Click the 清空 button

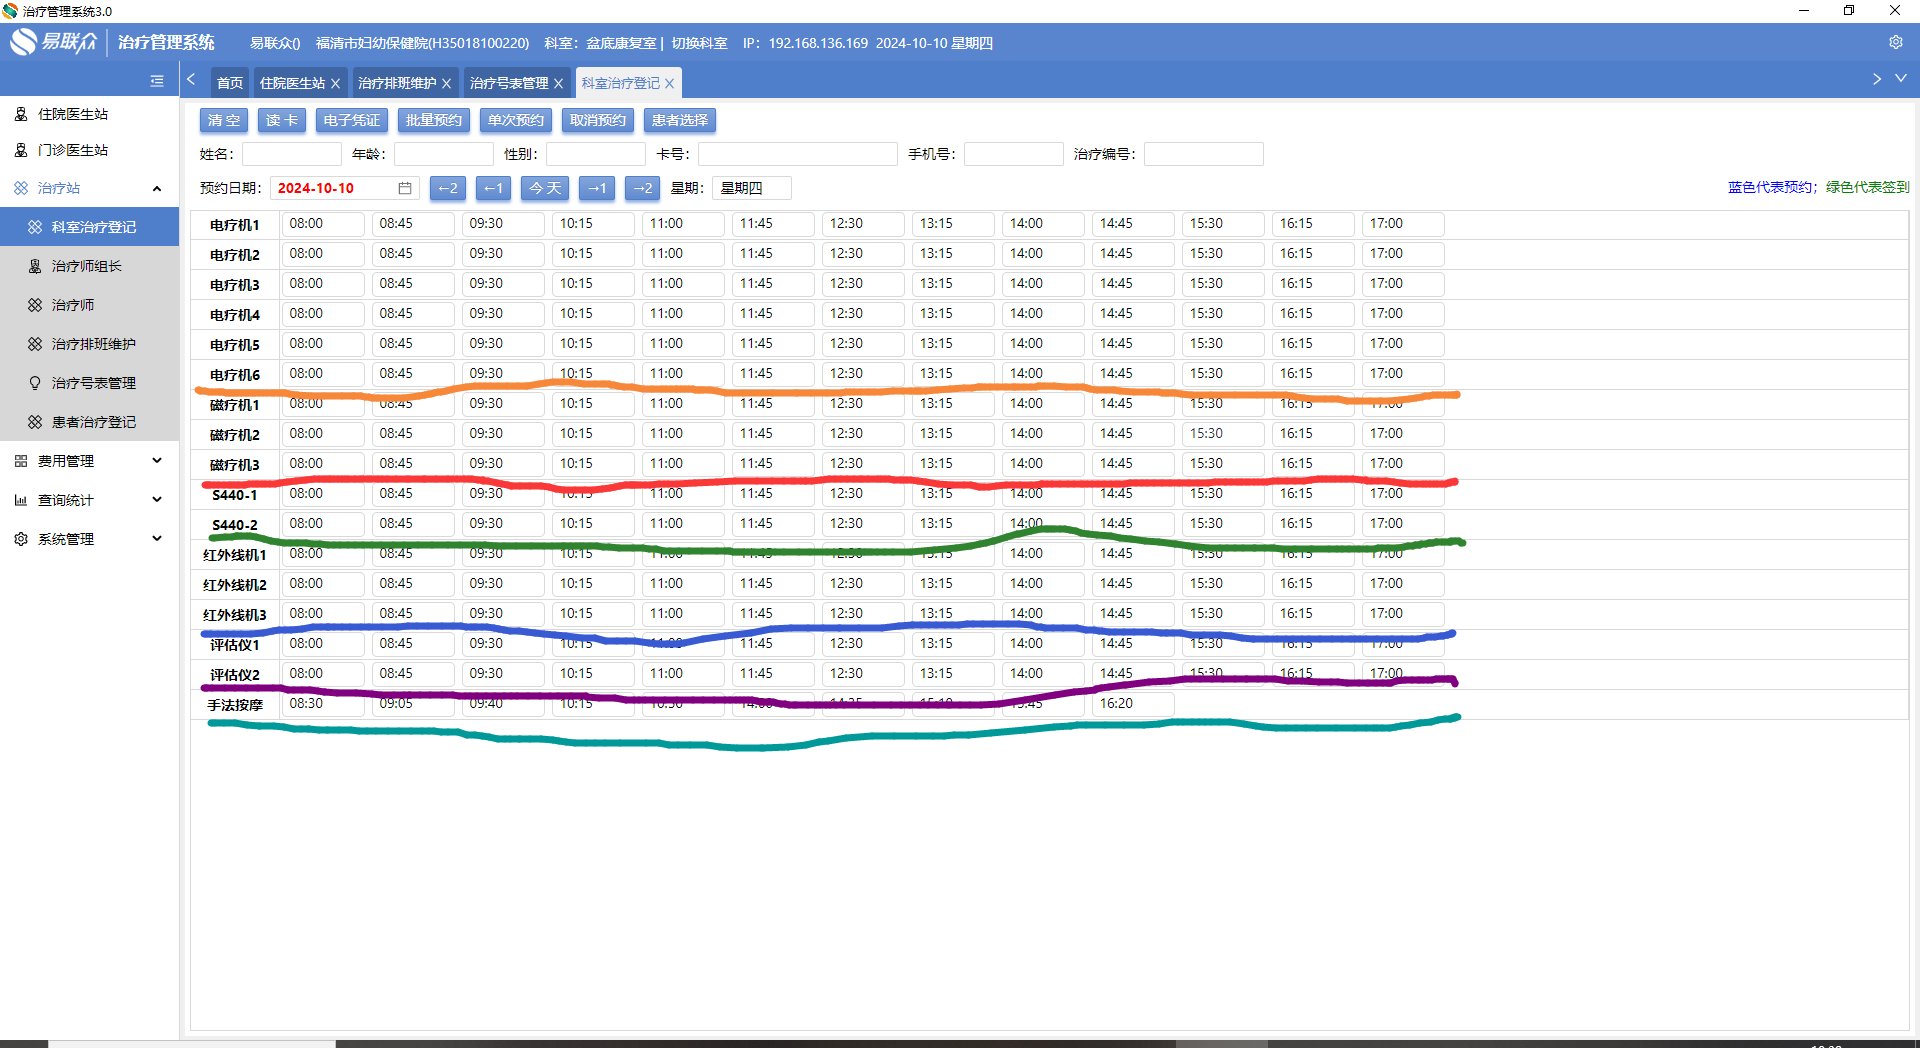click(x=224, y=120)
